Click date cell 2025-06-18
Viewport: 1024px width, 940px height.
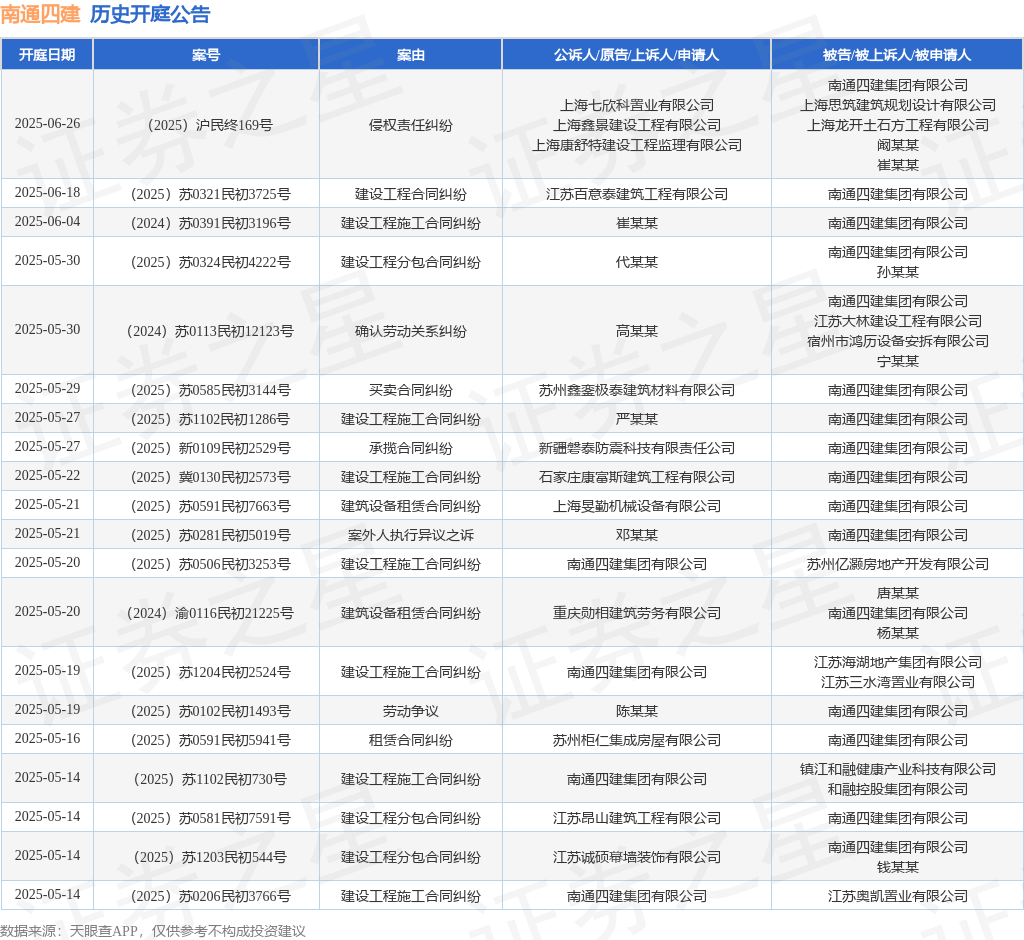pyautogui.click(x=47, y=193)
